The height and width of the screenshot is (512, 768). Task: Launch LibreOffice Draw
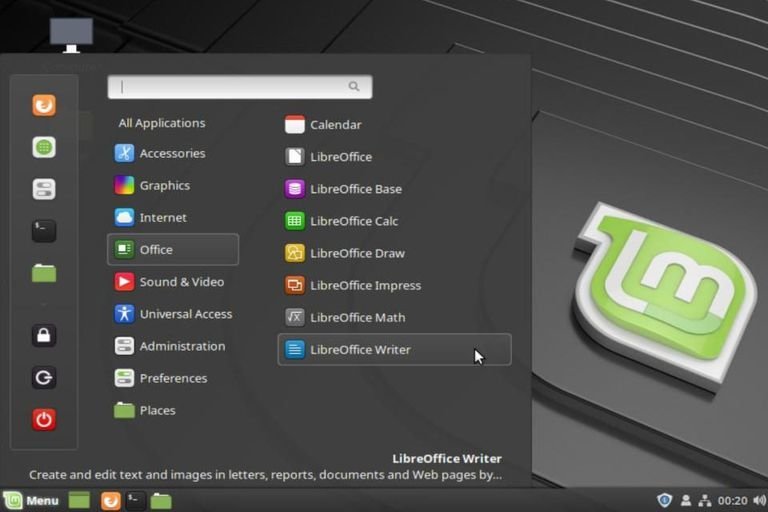tap(394, 253)
